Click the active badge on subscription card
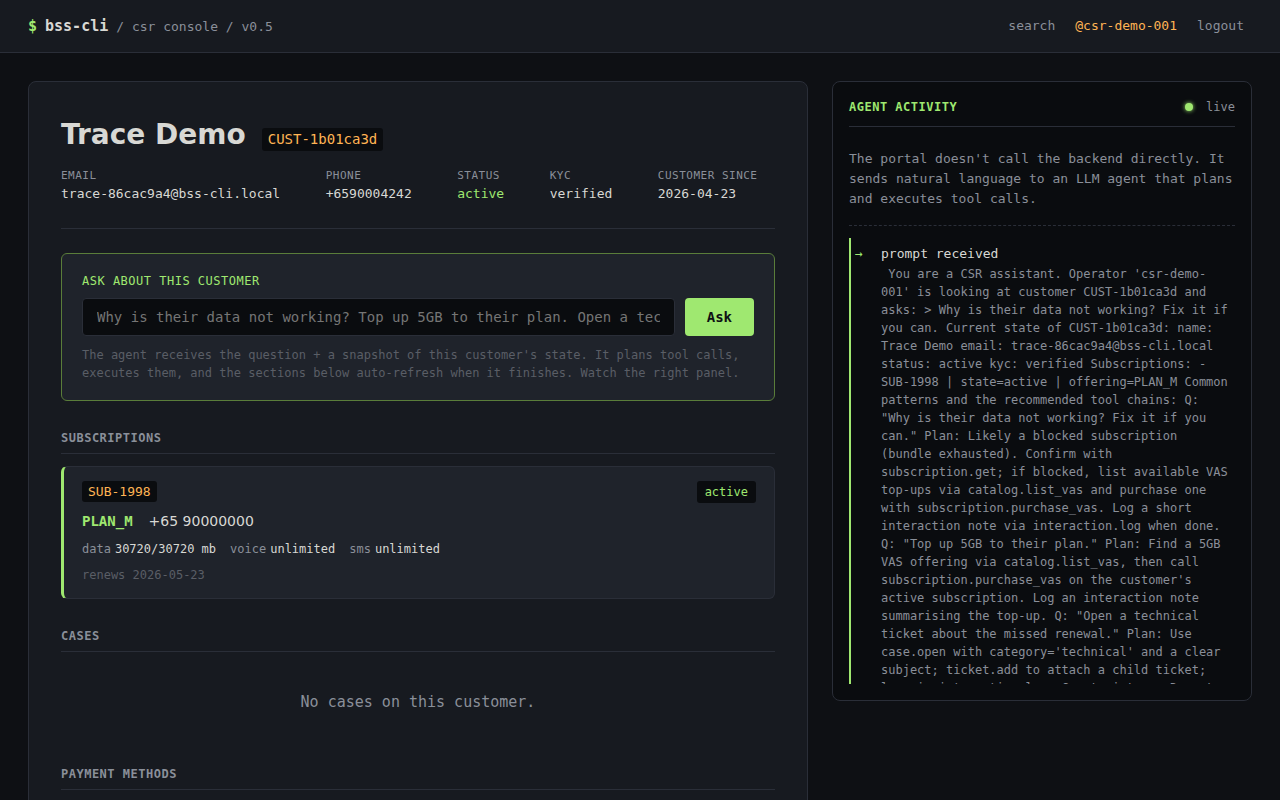Screen dimensions: 1280x800 click(x=726, y=491)
